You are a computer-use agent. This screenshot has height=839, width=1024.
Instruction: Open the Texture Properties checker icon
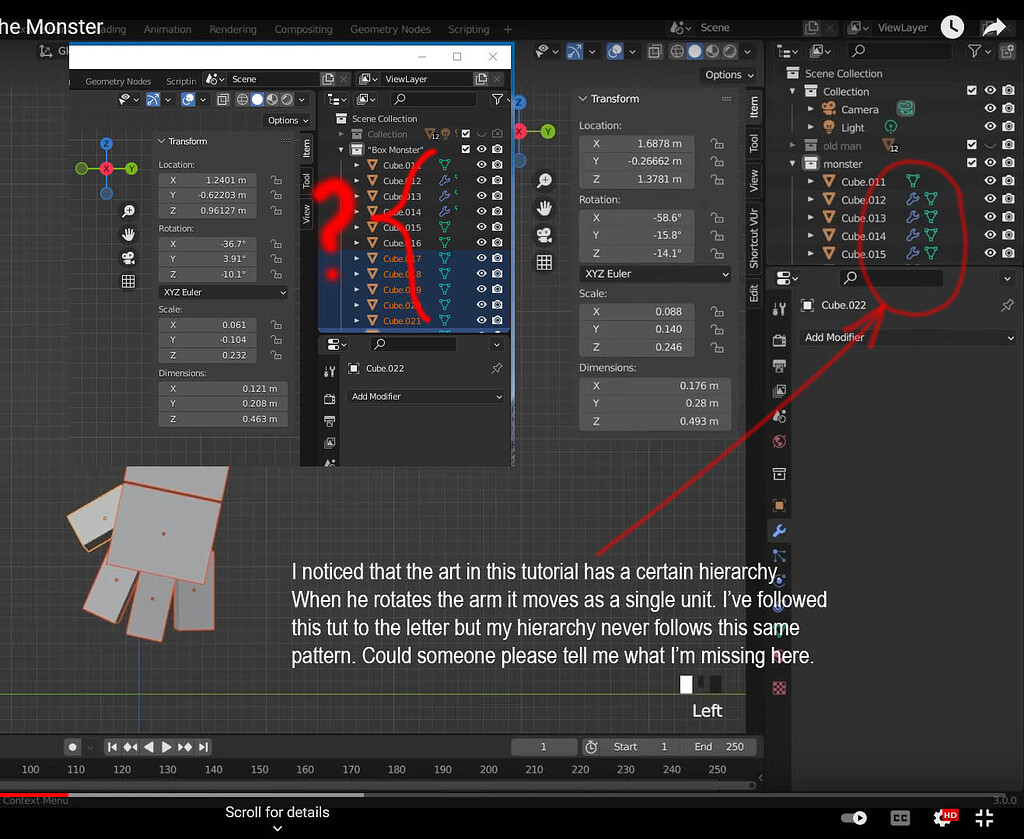779,688
